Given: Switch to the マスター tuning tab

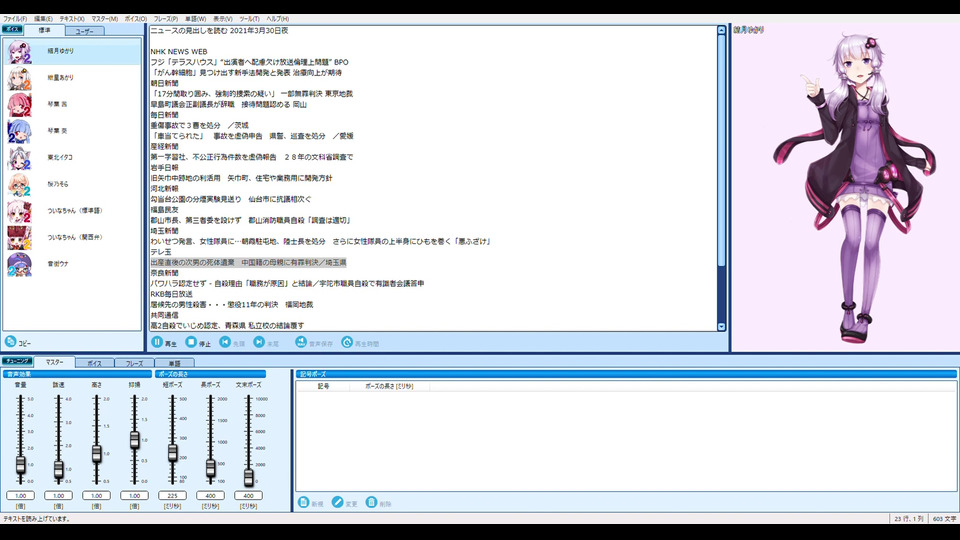Looking at the screenshot, I should [x=54, y=362].
